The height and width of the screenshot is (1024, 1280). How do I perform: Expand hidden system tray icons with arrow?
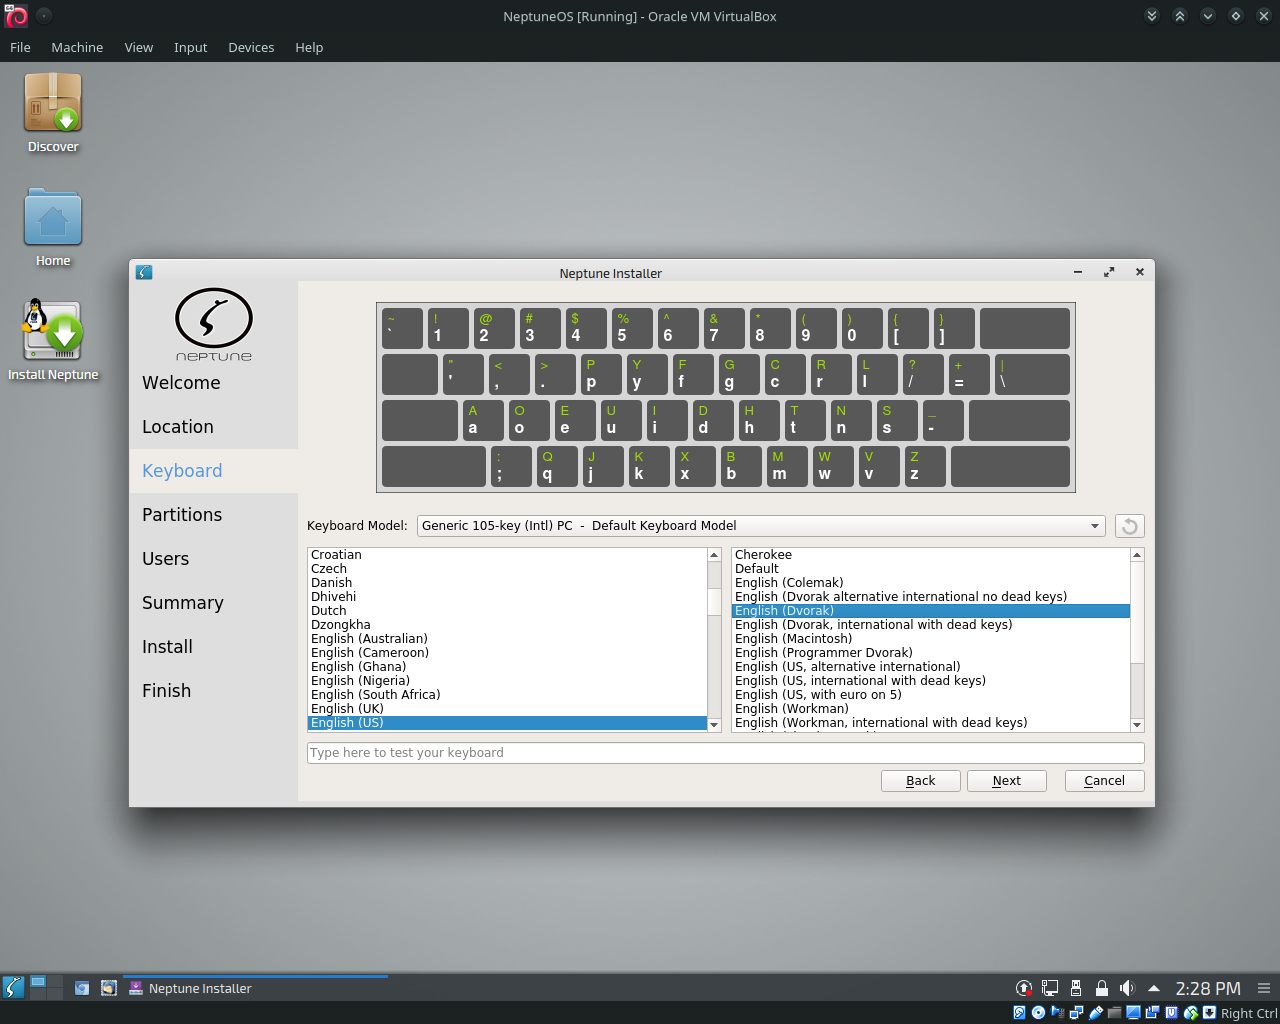click(1154, 988)
